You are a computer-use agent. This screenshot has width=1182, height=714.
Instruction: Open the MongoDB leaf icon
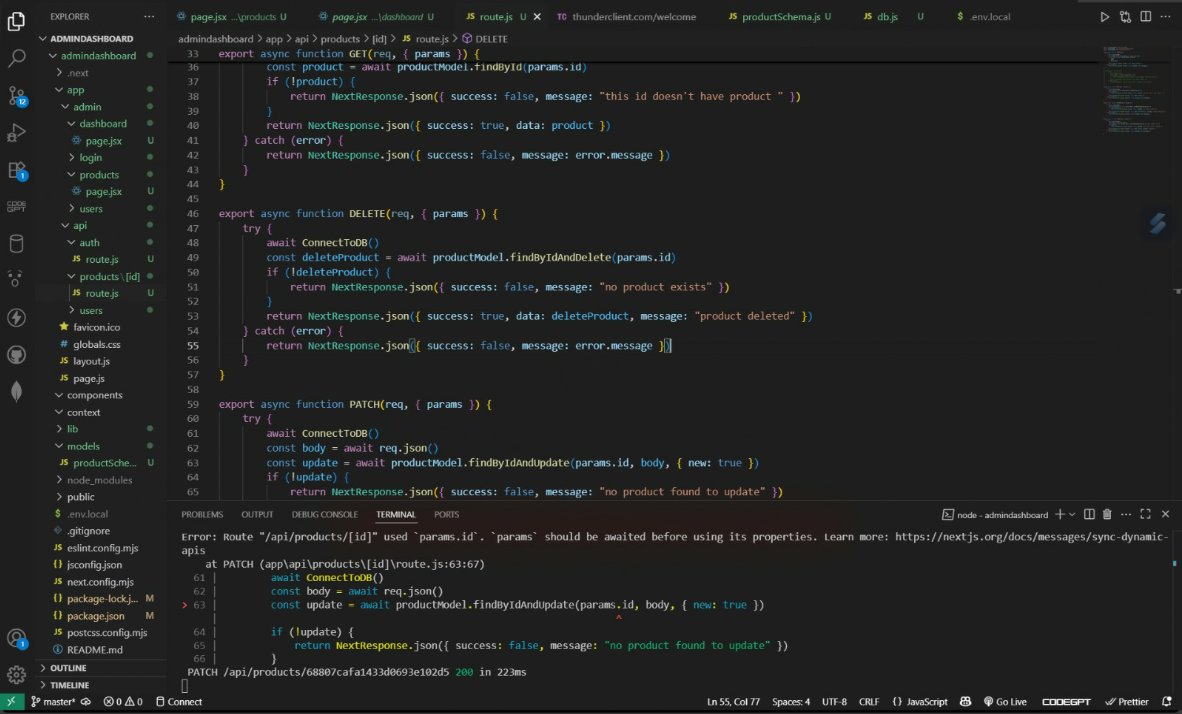pyautogui.click(x=16, y=391)
